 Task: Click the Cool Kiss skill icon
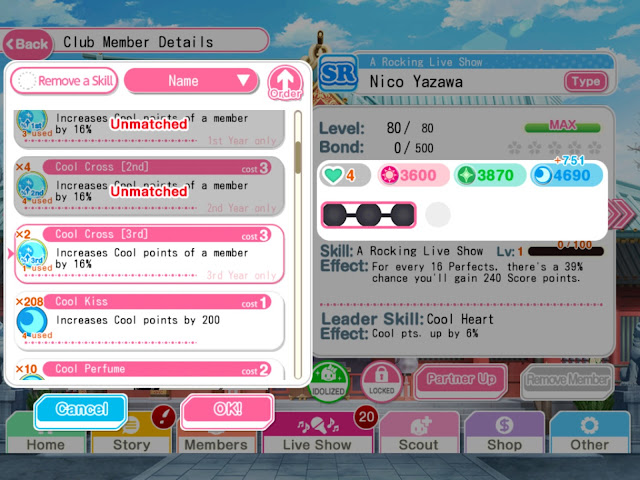(32, 322)
